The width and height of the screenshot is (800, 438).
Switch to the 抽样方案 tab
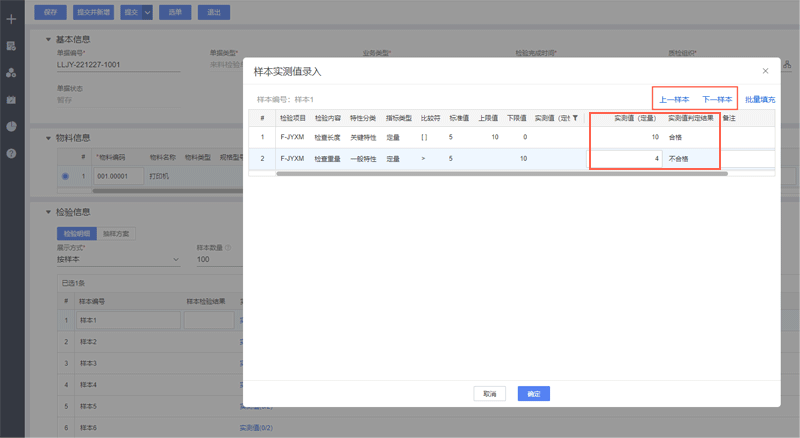(x=116, y=234)
